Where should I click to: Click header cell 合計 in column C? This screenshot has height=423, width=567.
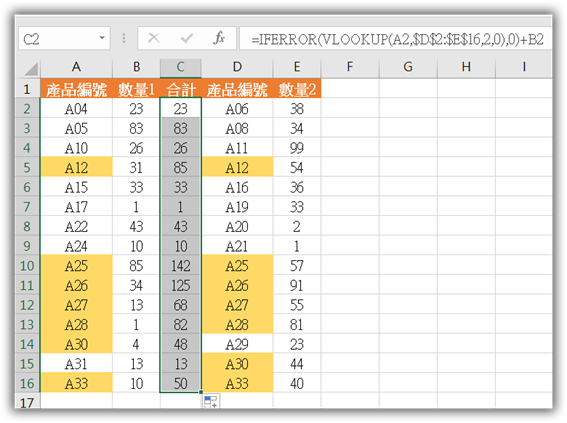pos(180,89)
